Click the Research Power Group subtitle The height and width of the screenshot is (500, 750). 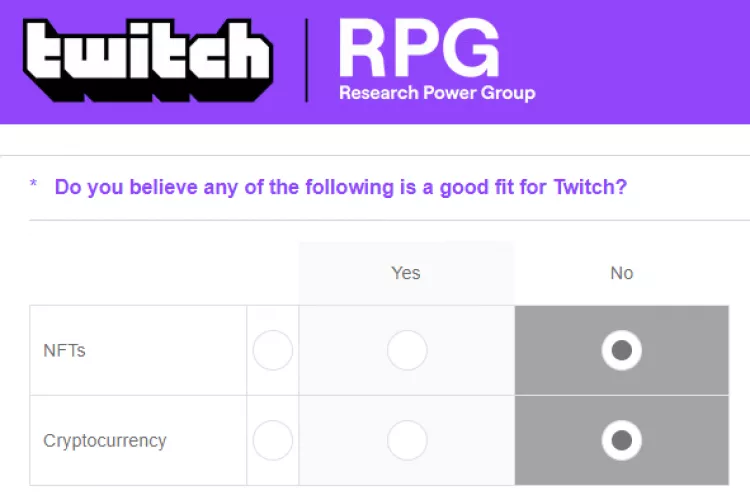(x=437, y=93)
